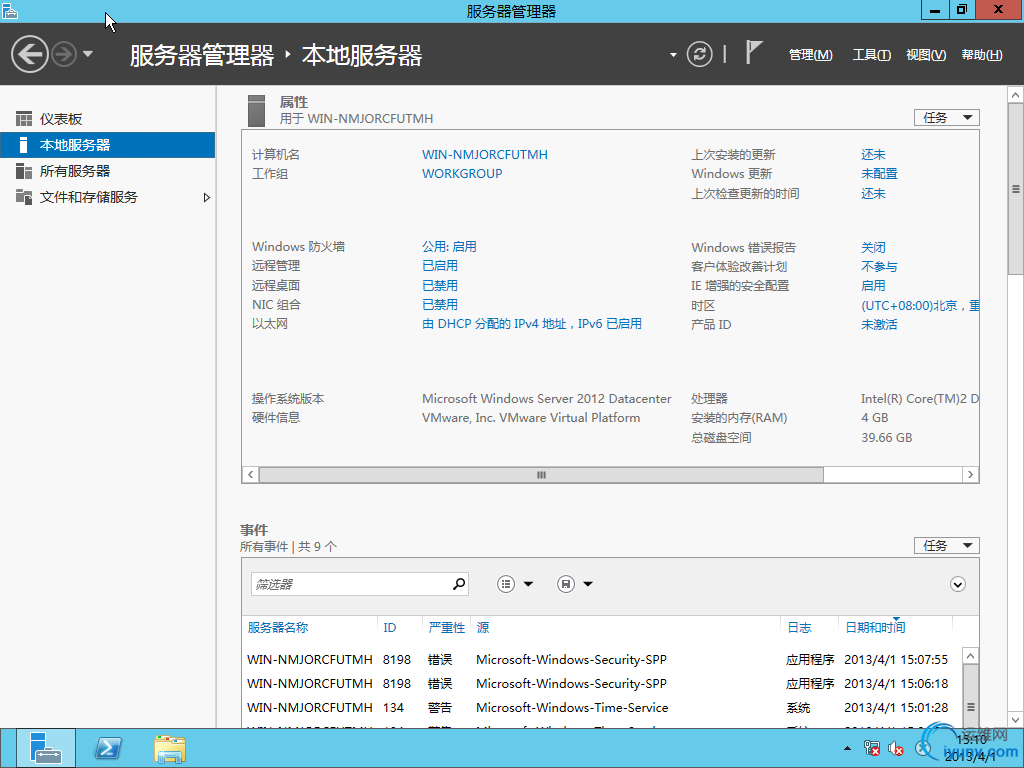Open navigation history dropdown next to forward arrow
The width and height of the screenshot is (1024, 768).
point(88,54)
